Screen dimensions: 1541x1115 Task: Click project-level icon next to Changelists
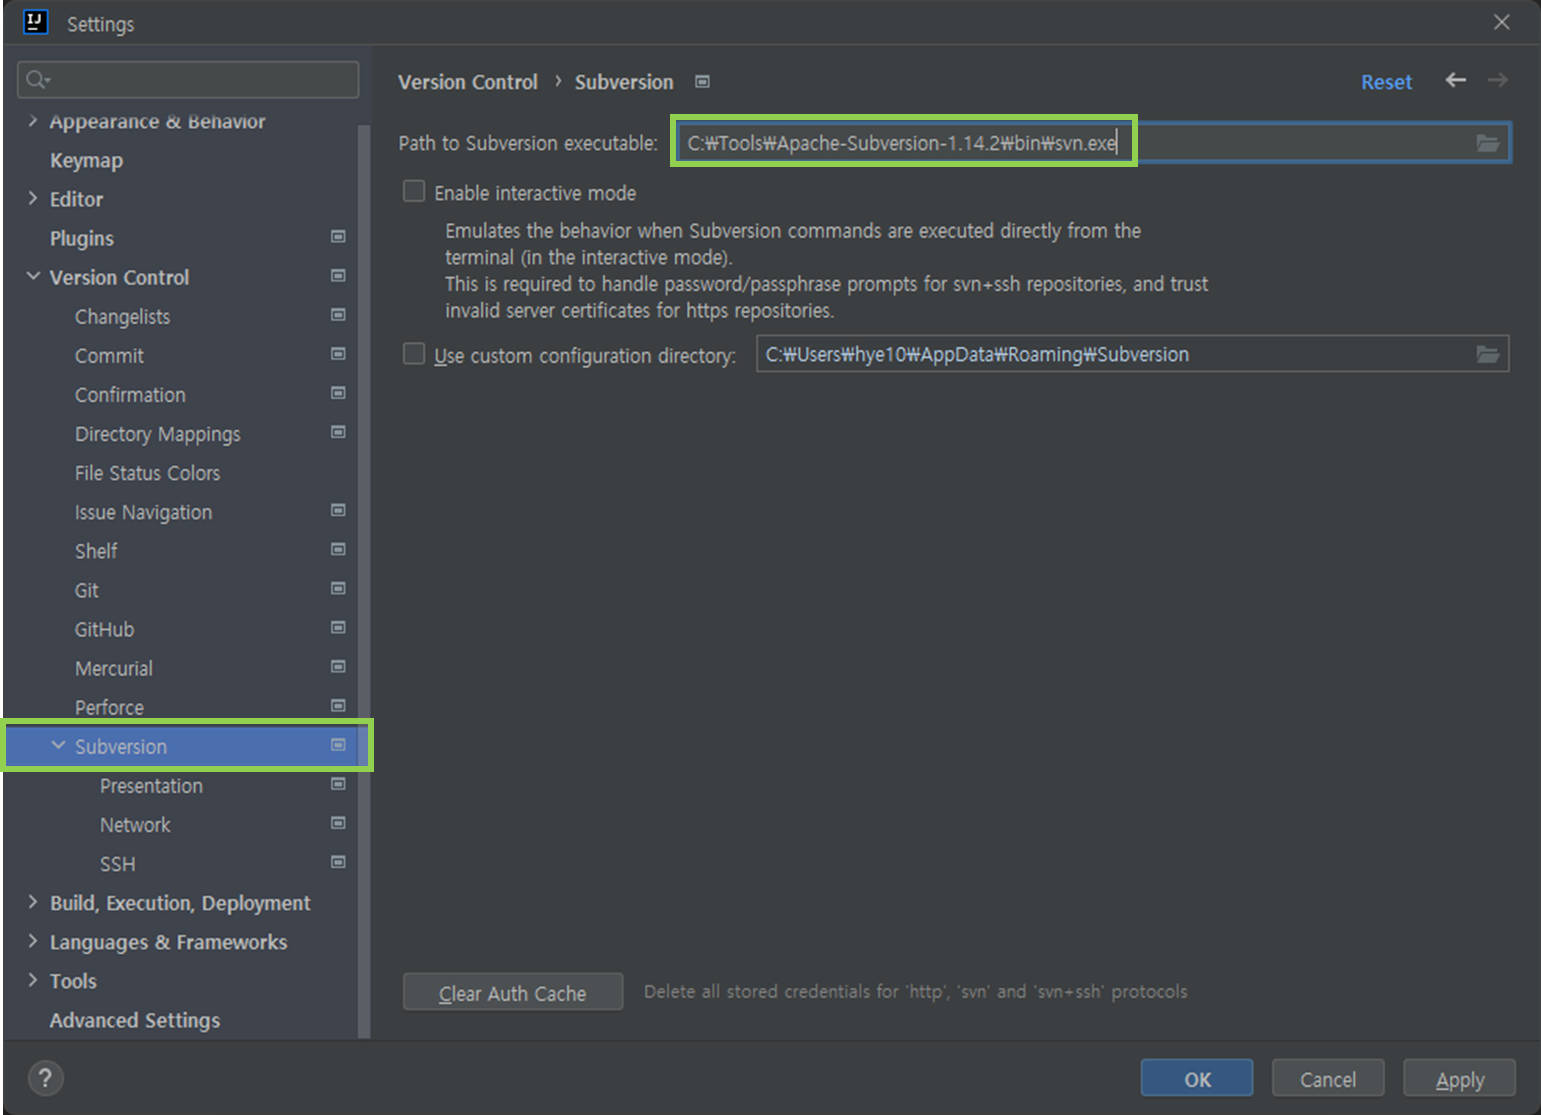click(338, 315)
